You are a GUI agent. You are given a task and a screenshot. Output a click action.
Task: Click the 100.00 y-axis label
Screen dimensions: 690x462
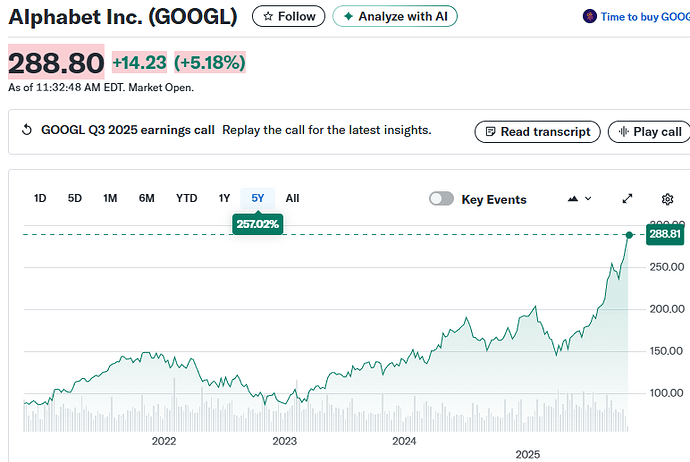pyautogui.click(x=667, y=393)
